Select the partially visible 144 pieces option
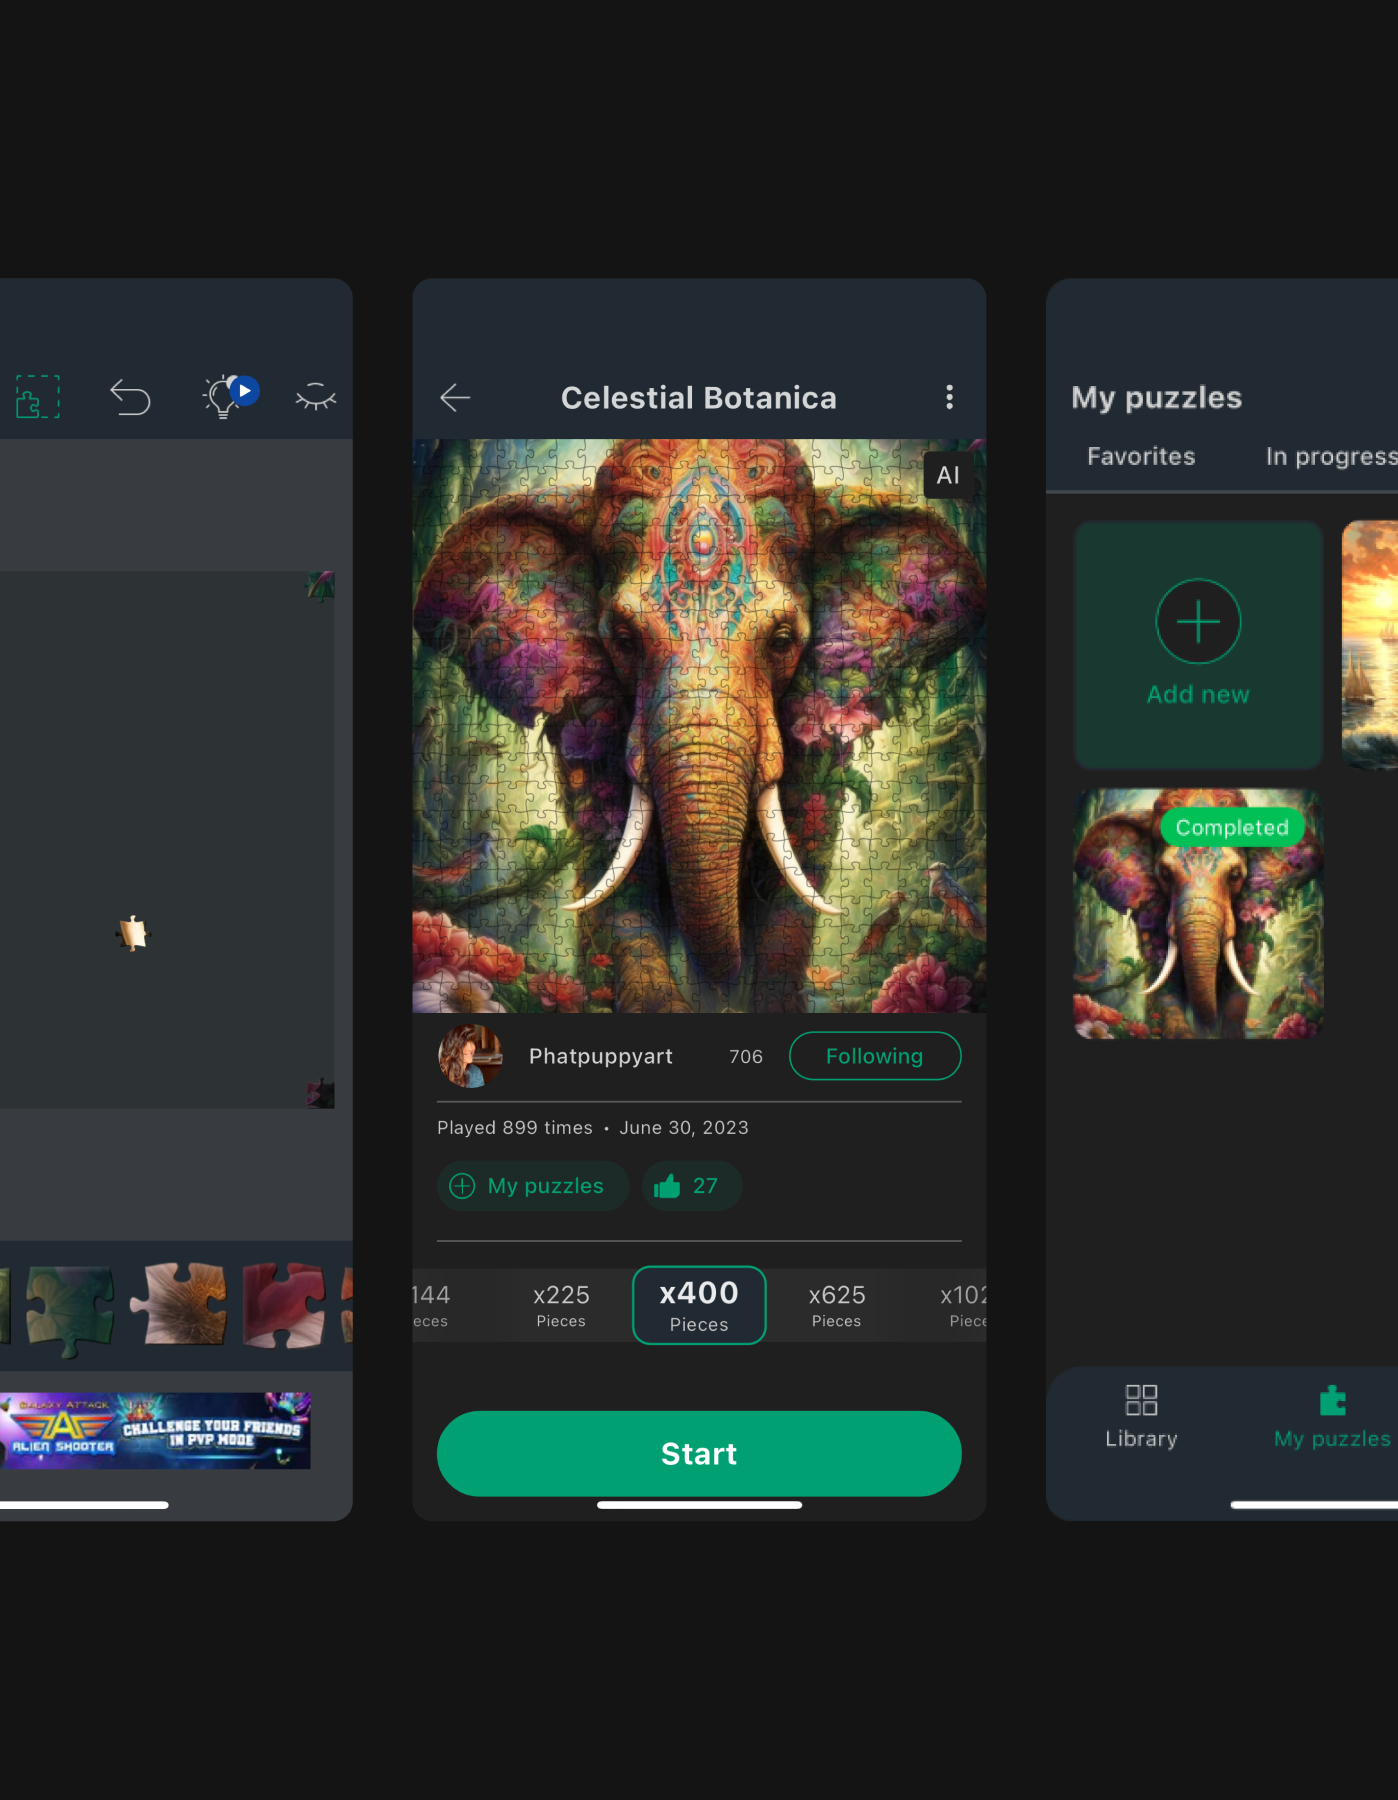This screenshot has width=1398, height=1800. 431,1305
